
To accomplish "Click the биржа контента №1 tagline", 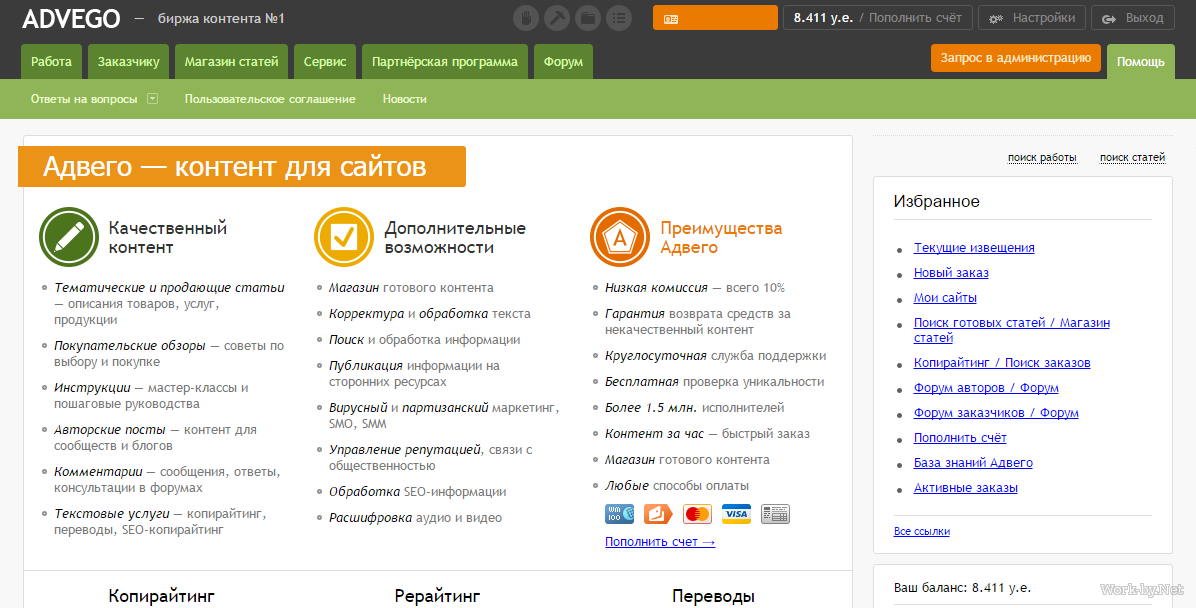I will 221,18.
